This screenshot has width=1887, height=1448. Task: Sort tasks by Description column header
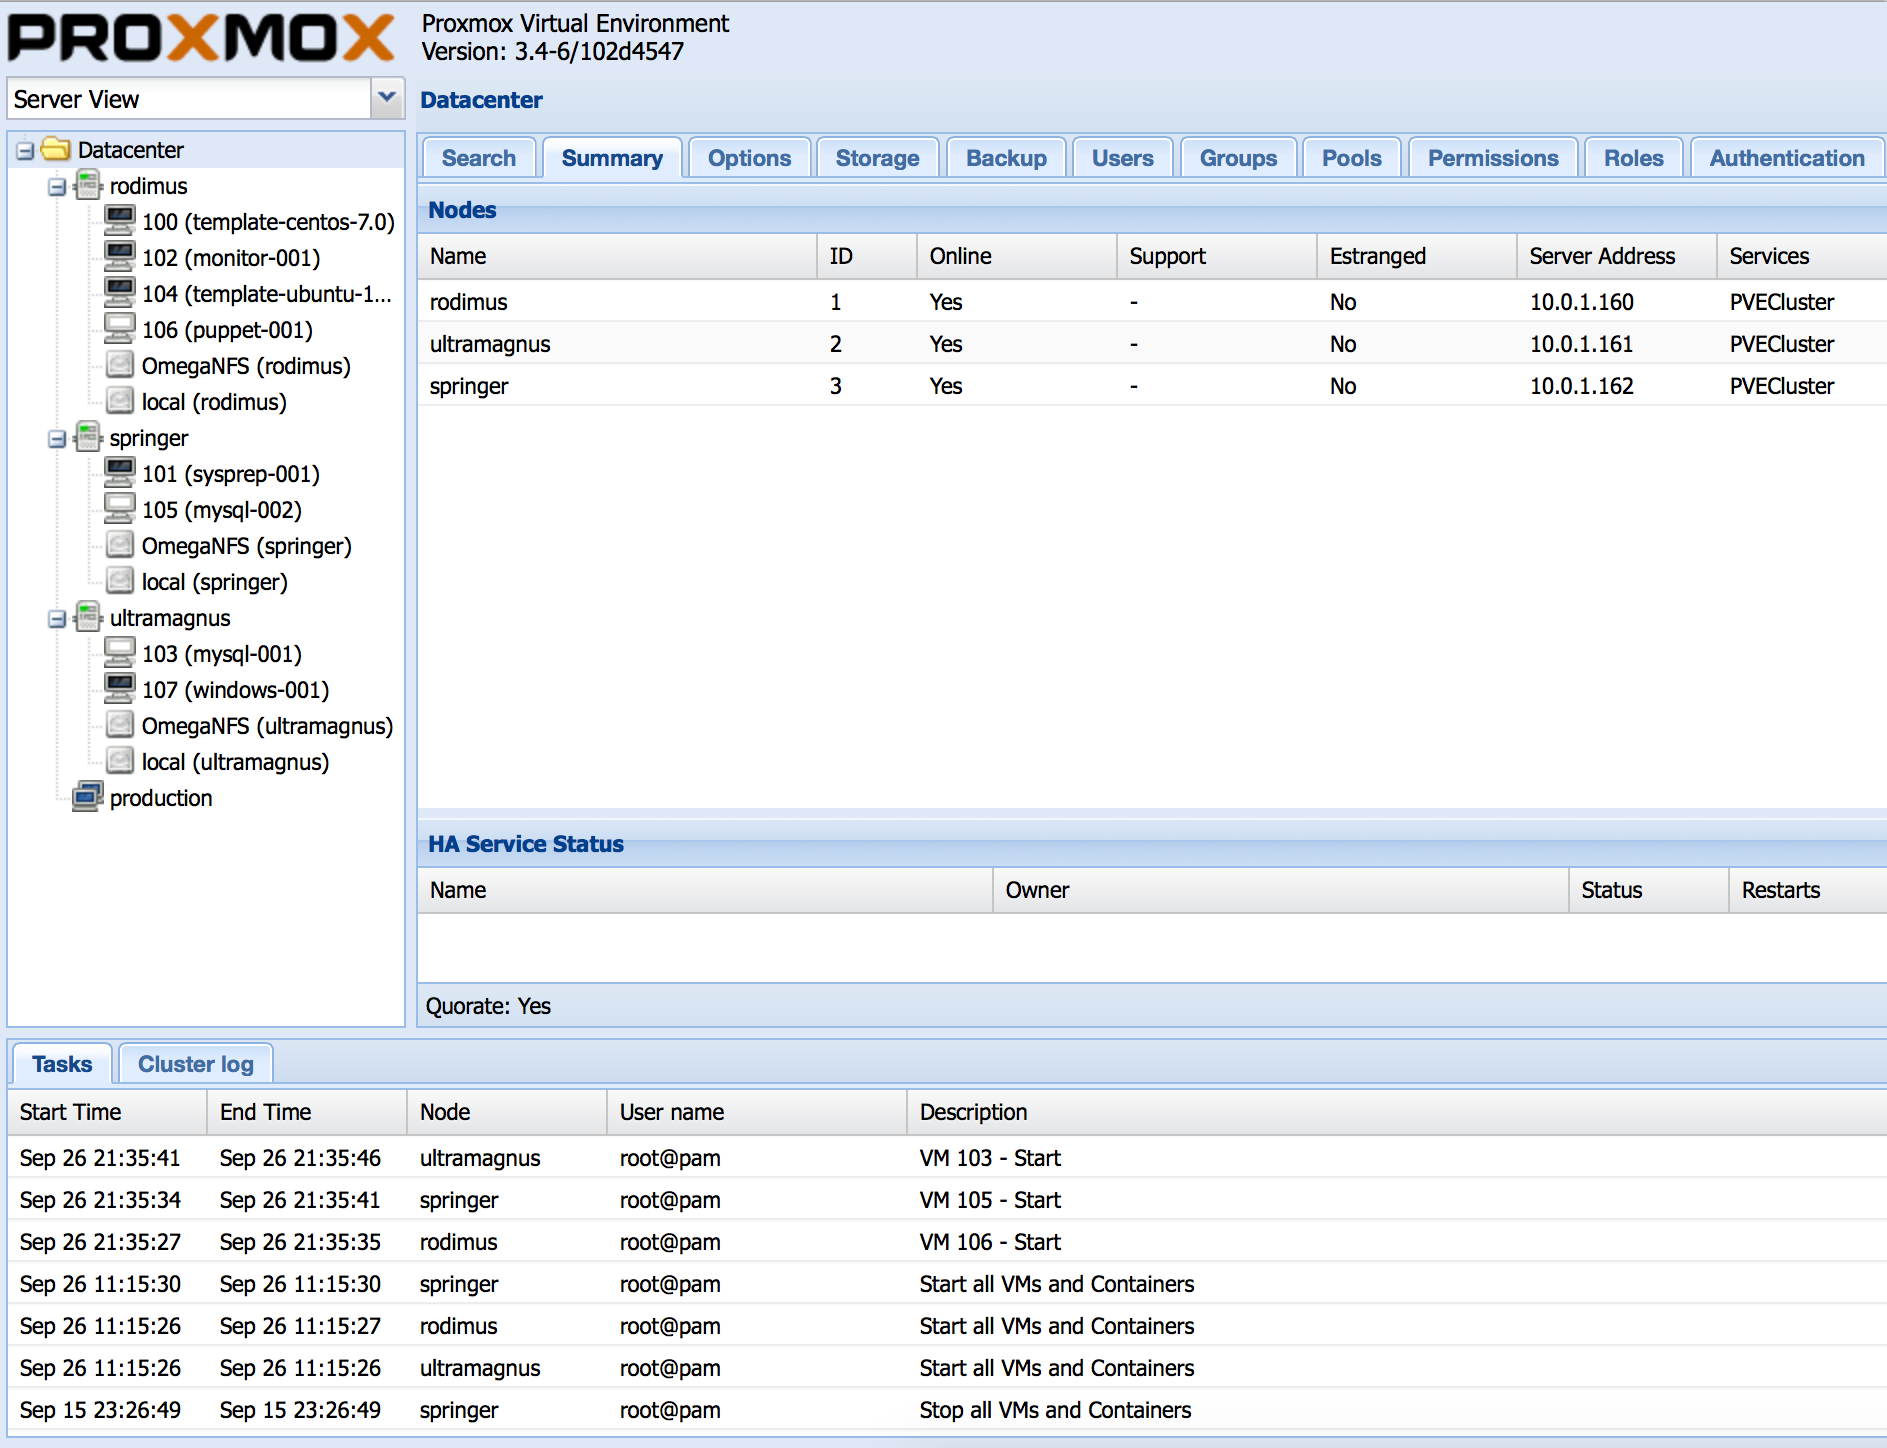coord(1397,1112)
